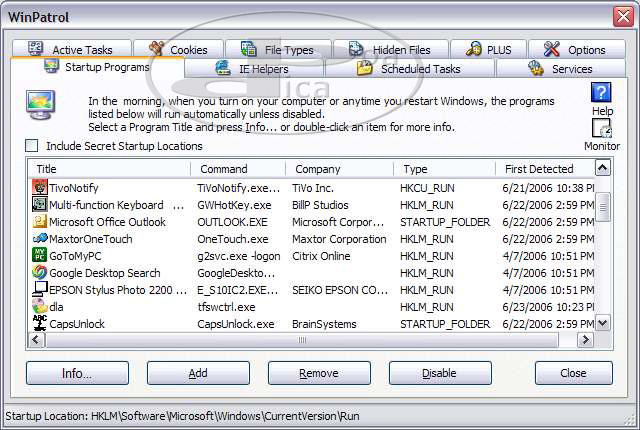
Task: Switch to the Cookies tab
Action: 178,49
